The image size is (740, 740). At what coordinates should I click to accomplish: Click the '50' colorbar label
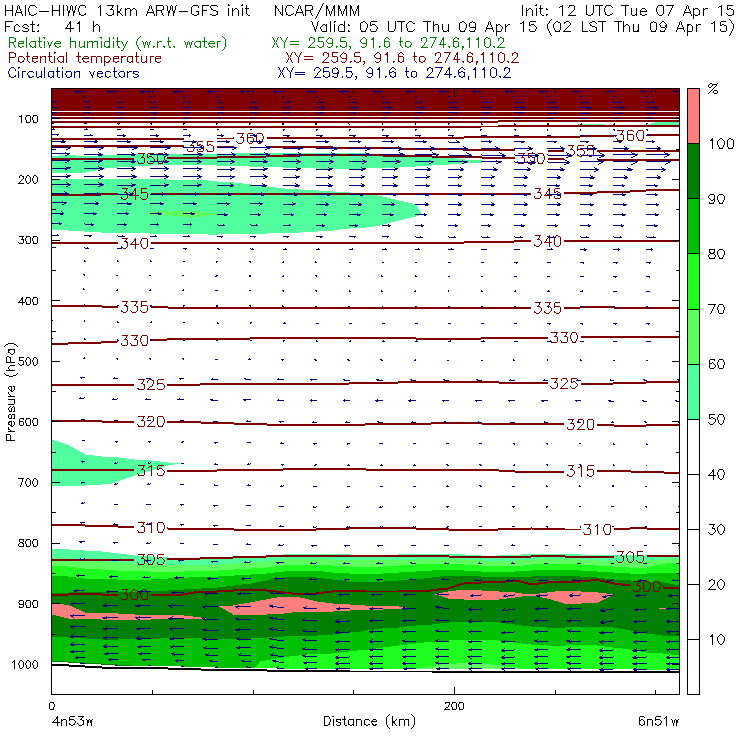(716, 420)
